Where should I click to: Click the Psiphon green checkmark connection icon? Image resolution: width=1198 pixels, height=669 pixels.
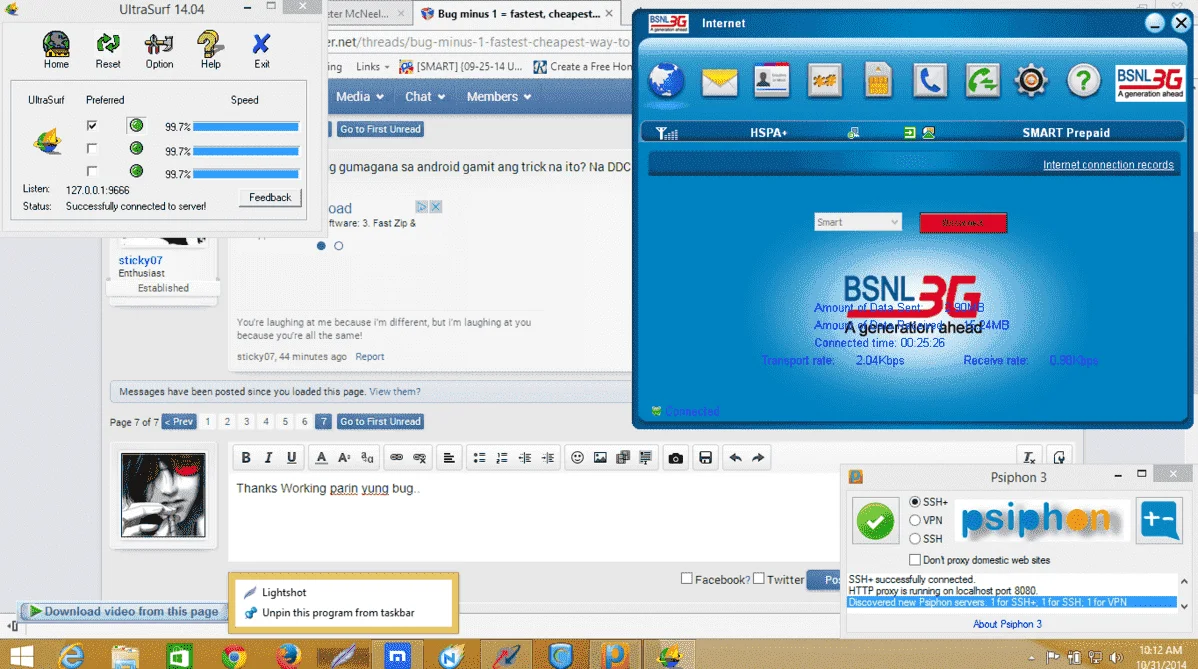875,522
